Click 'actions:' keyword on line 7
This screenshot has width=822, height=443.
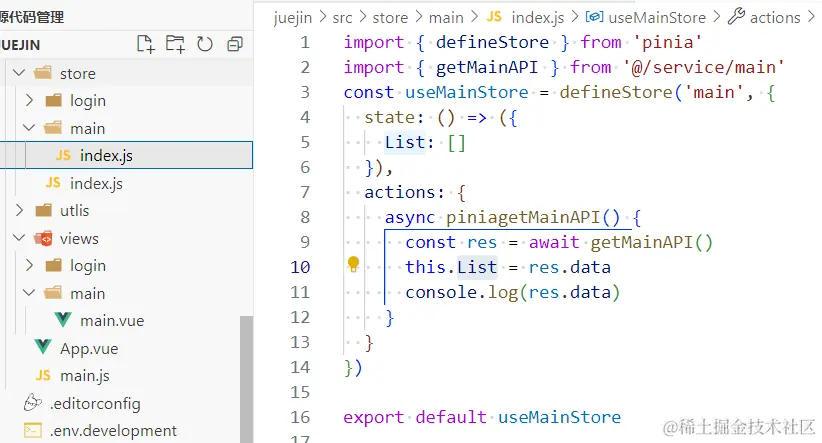(x=404, y=192)
